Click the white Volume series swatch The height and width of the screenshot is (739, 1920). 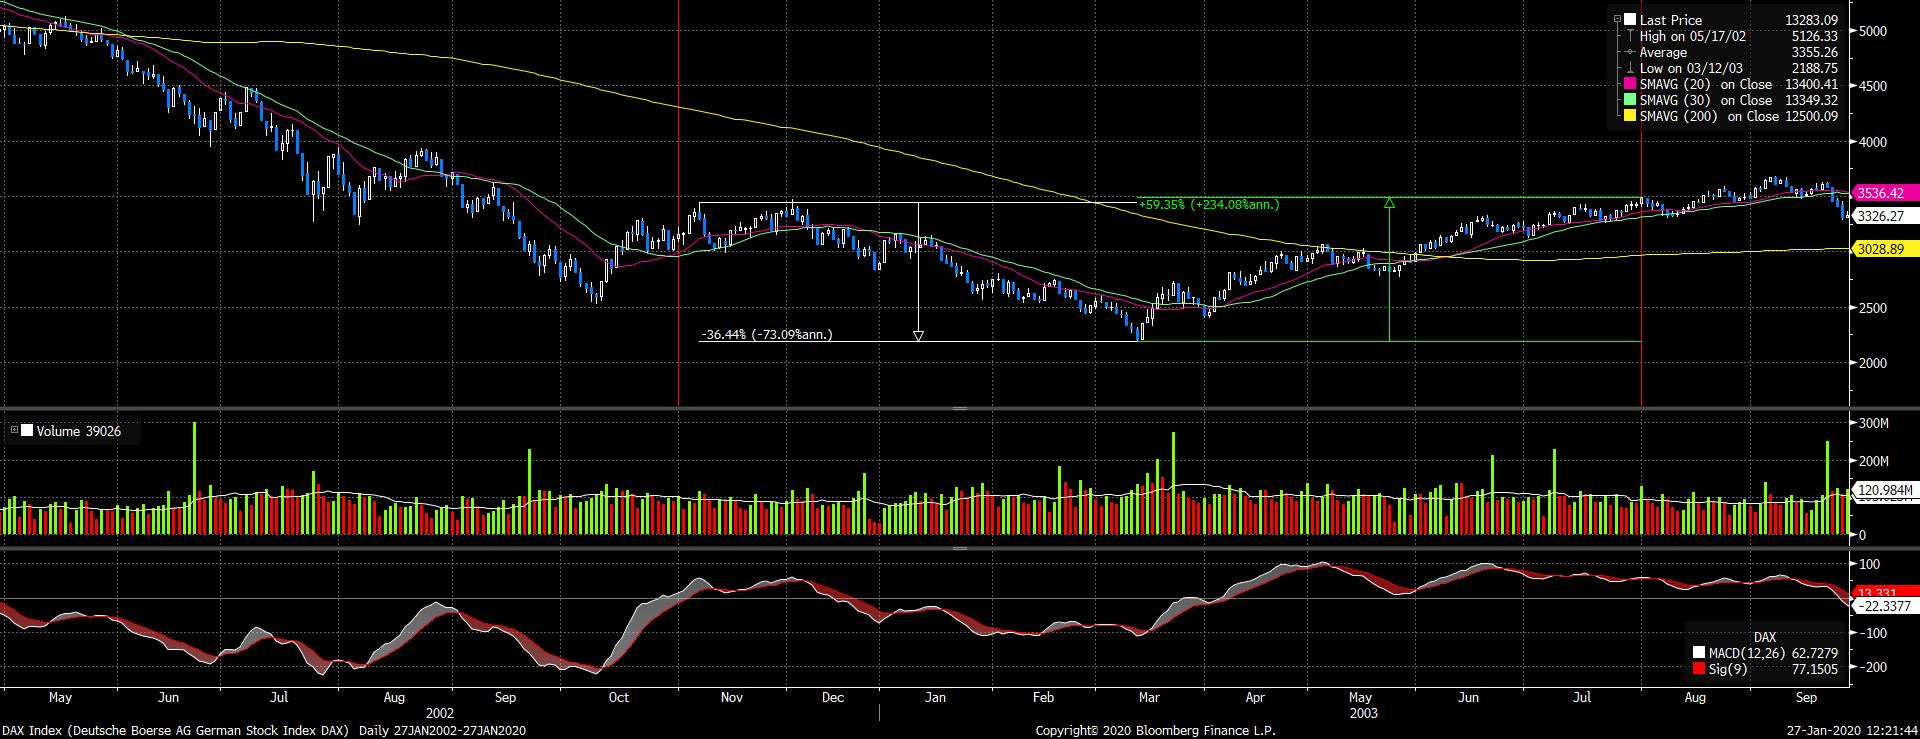(27, 431)
